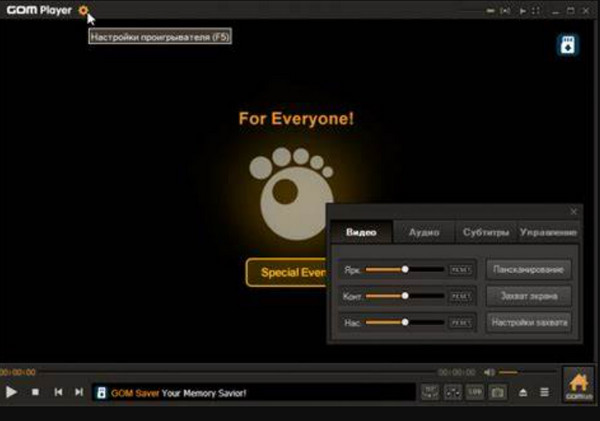Click the Пансканирование button
The height and width of the screenshot is (421, 600).
click(x=528, y=269)
